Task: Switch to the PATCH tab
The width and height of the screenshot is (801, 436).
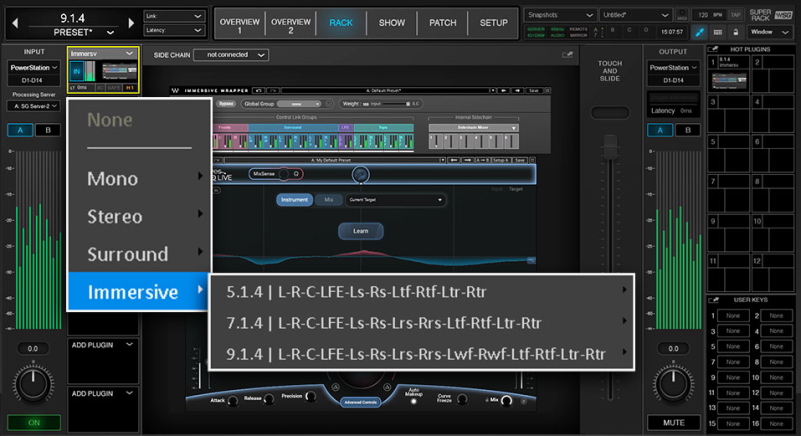Action: pos(442,24)
